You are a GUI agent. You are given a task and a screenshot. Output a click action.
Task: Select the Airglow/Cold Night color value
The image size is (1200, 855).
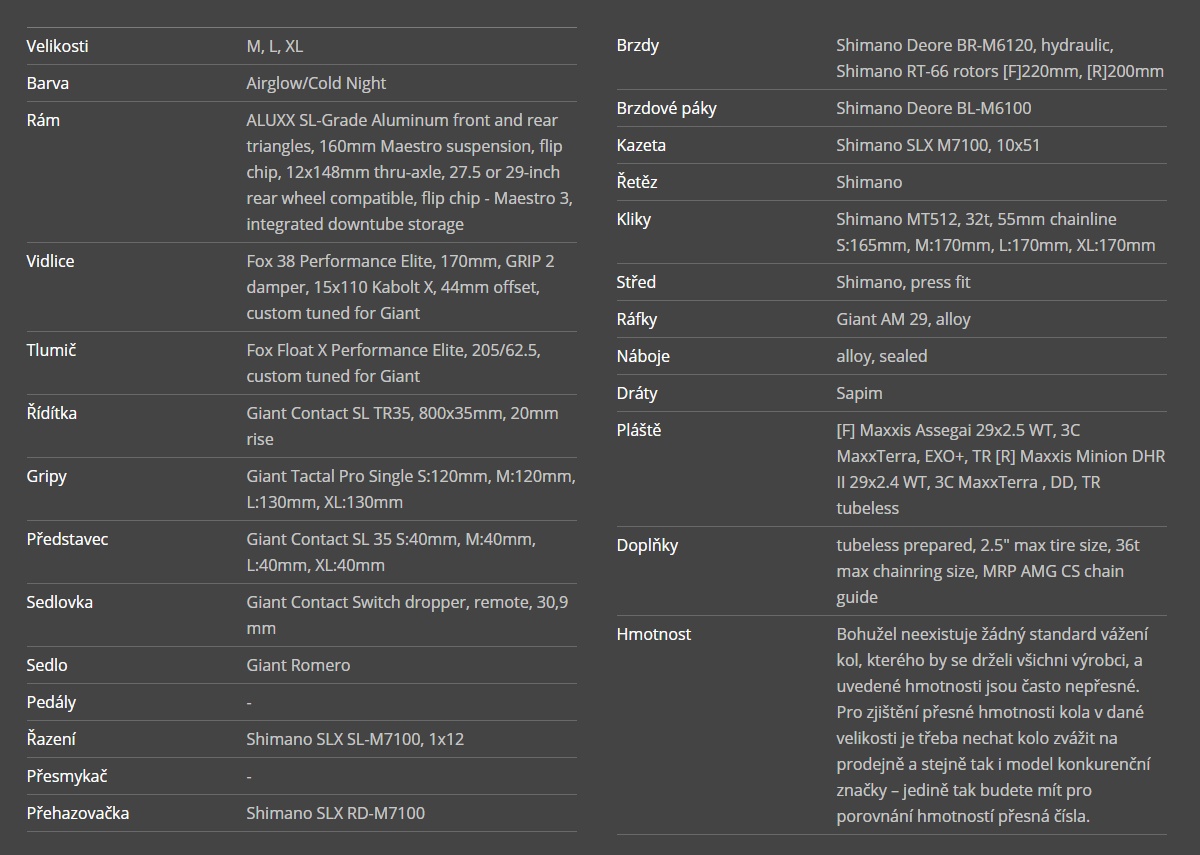(316, 83)
